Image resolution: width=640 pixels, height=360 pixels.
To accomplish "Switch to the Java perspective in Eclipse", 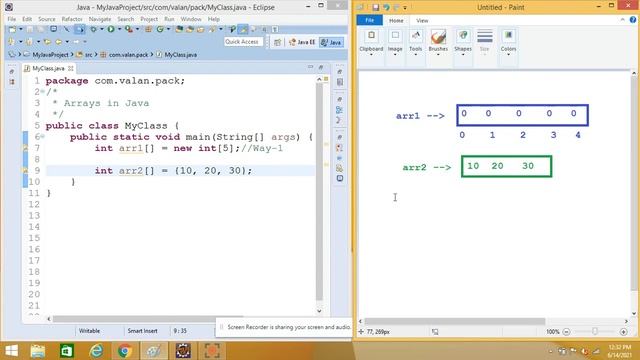I will tap(331, 42).
